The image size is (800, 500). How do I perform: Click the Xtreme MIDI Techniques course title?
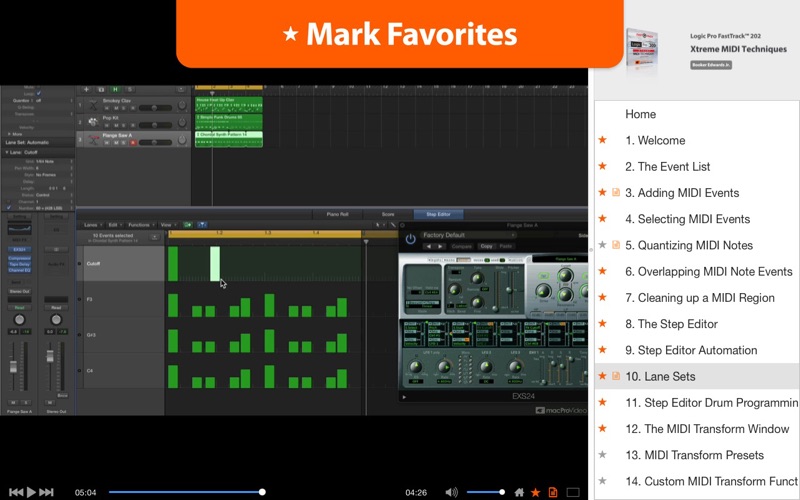pos(738,49)
